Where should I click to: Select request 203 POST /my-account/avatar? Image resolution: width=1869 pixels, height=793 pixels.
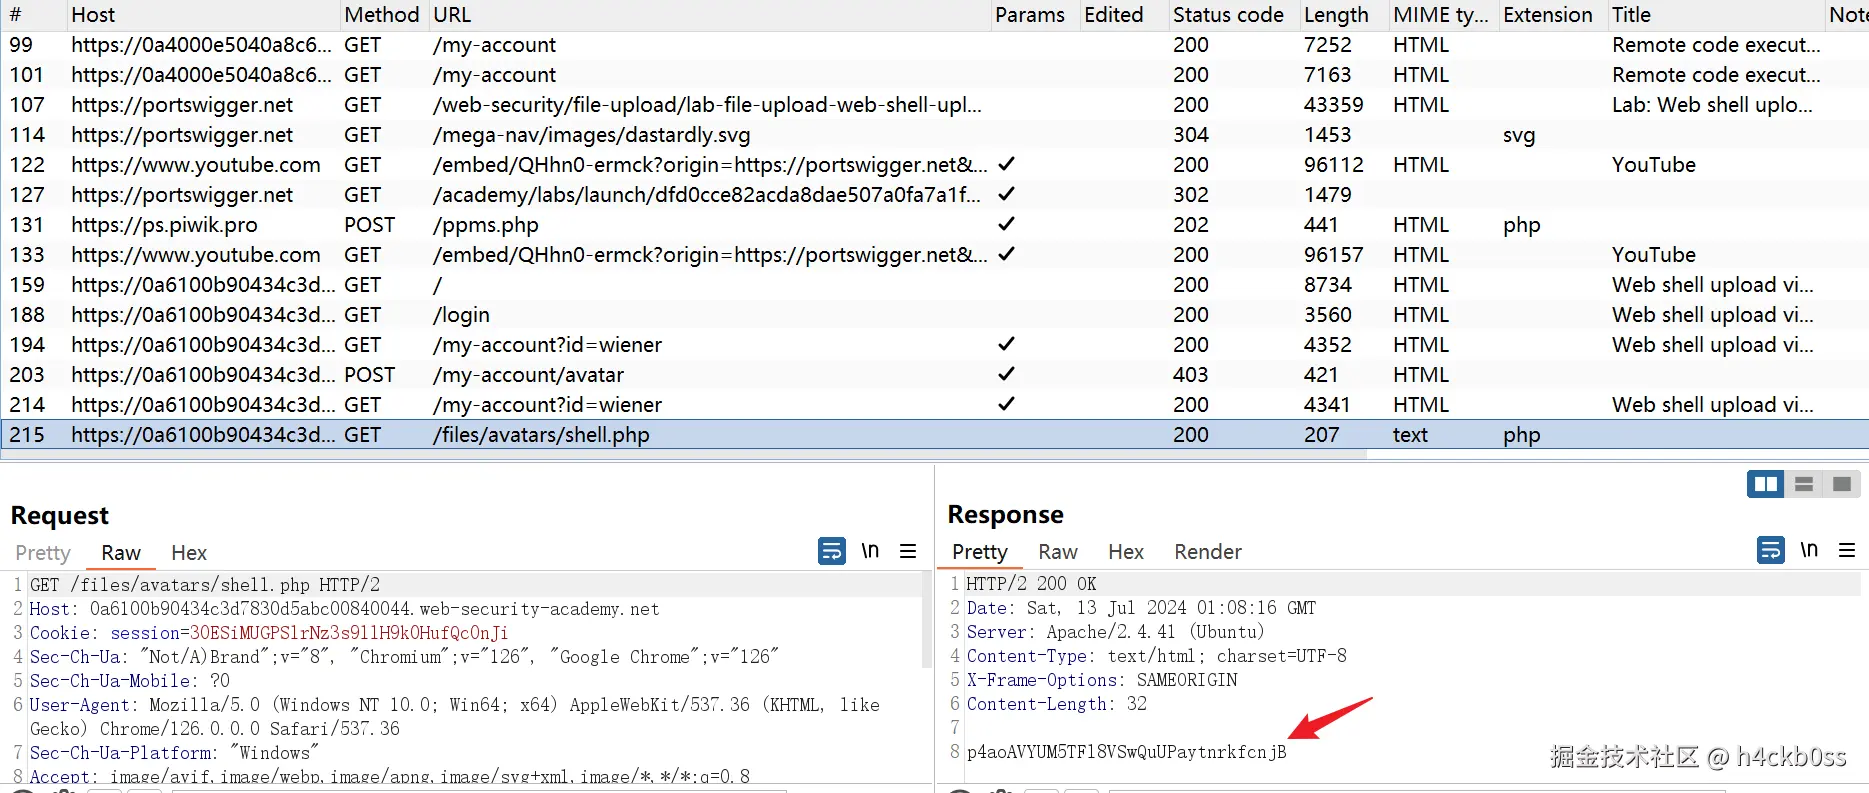click(x=934, y=375)
